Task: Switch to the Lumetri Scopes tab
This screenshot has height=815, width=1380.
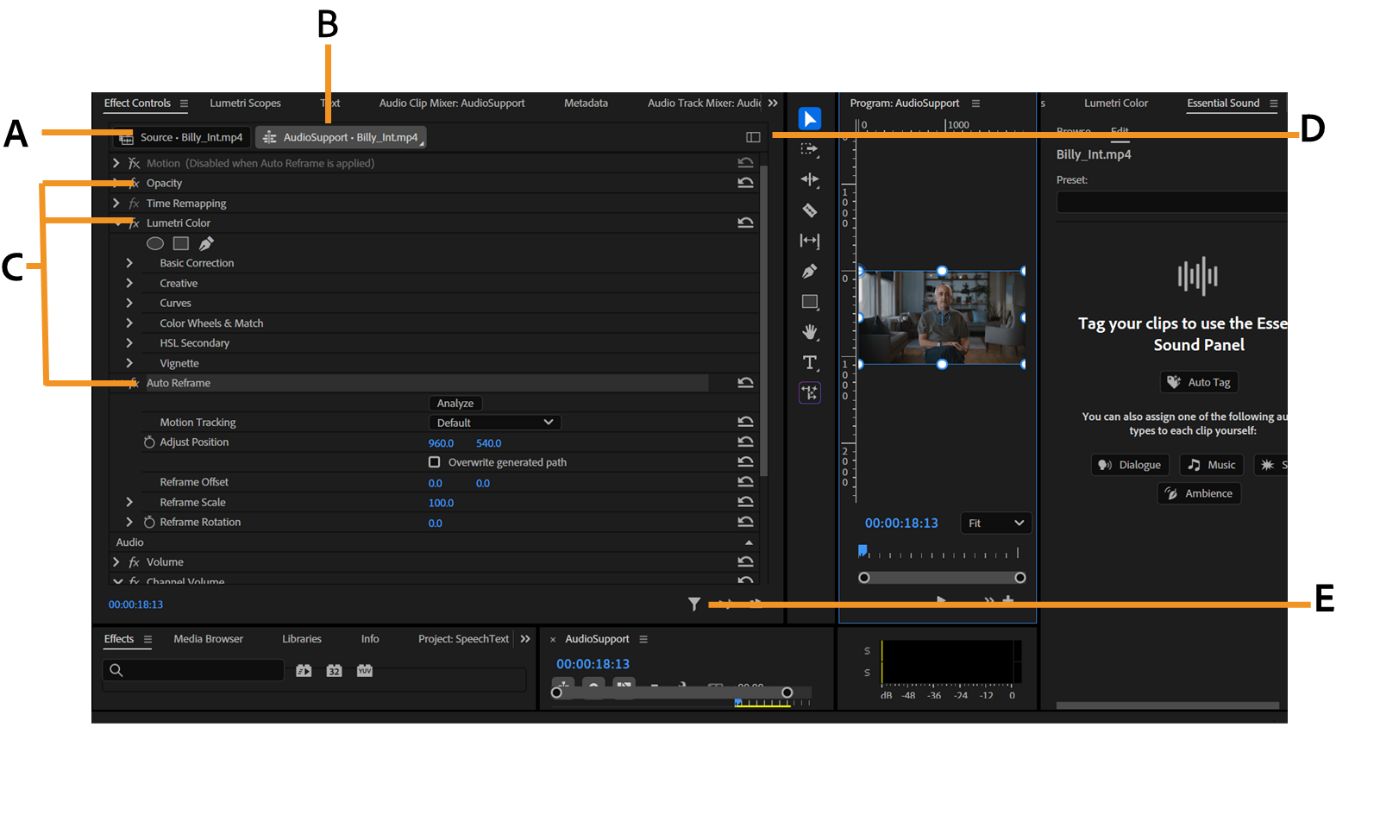Action: (x=245, y=103)
